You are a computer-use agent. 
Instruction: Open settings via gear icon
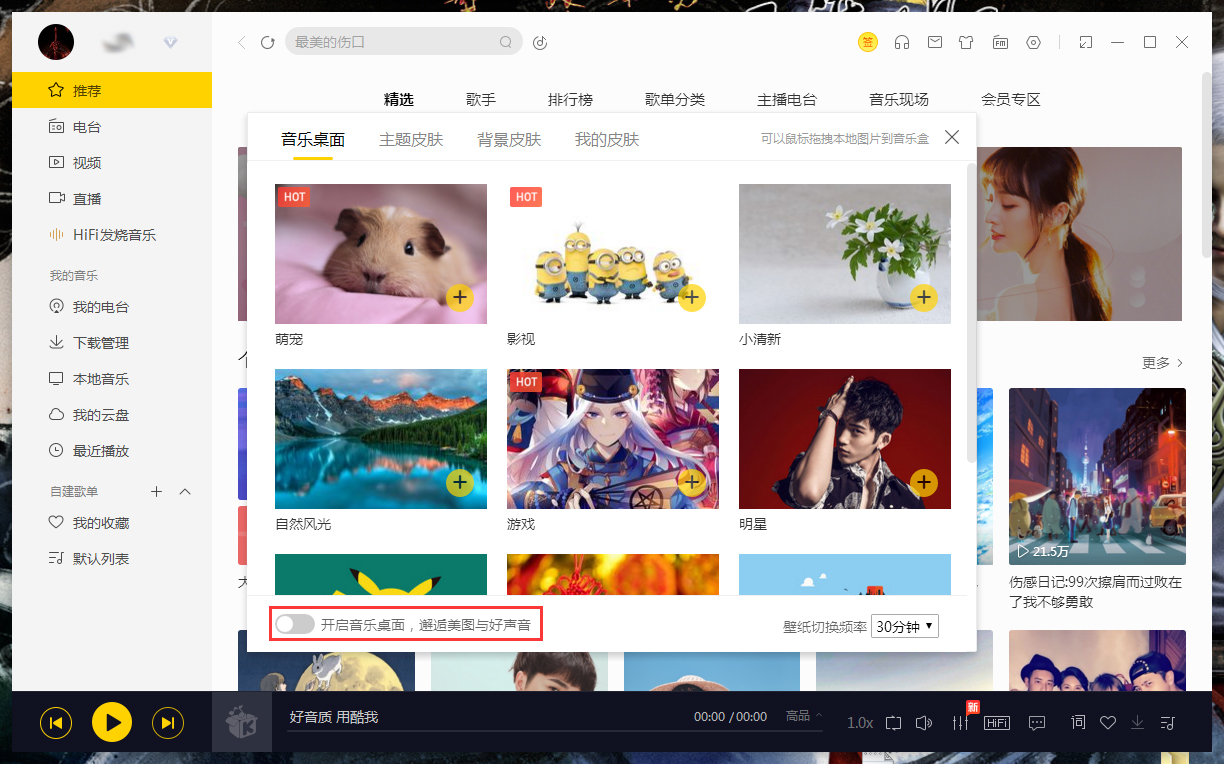click(x=1033, y=42)
